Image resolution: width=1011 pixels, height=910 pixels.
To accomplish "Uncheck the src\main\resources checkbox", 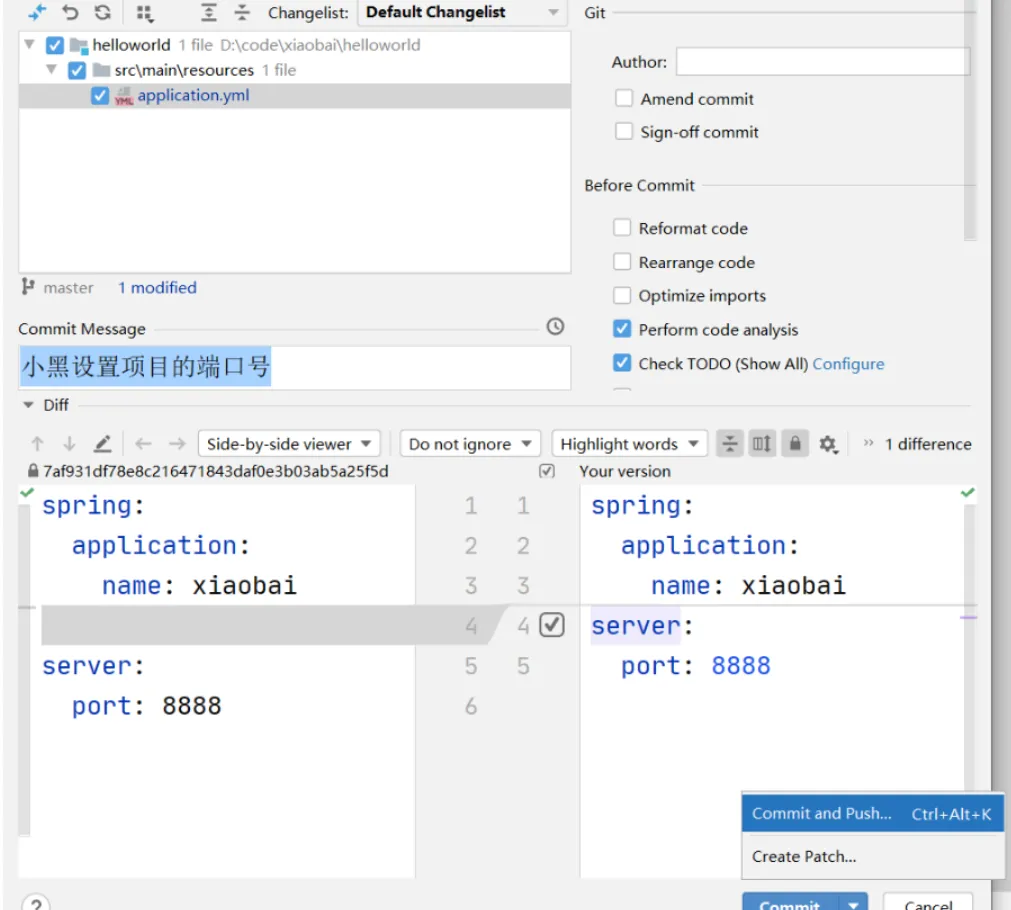I will [77, 70].
